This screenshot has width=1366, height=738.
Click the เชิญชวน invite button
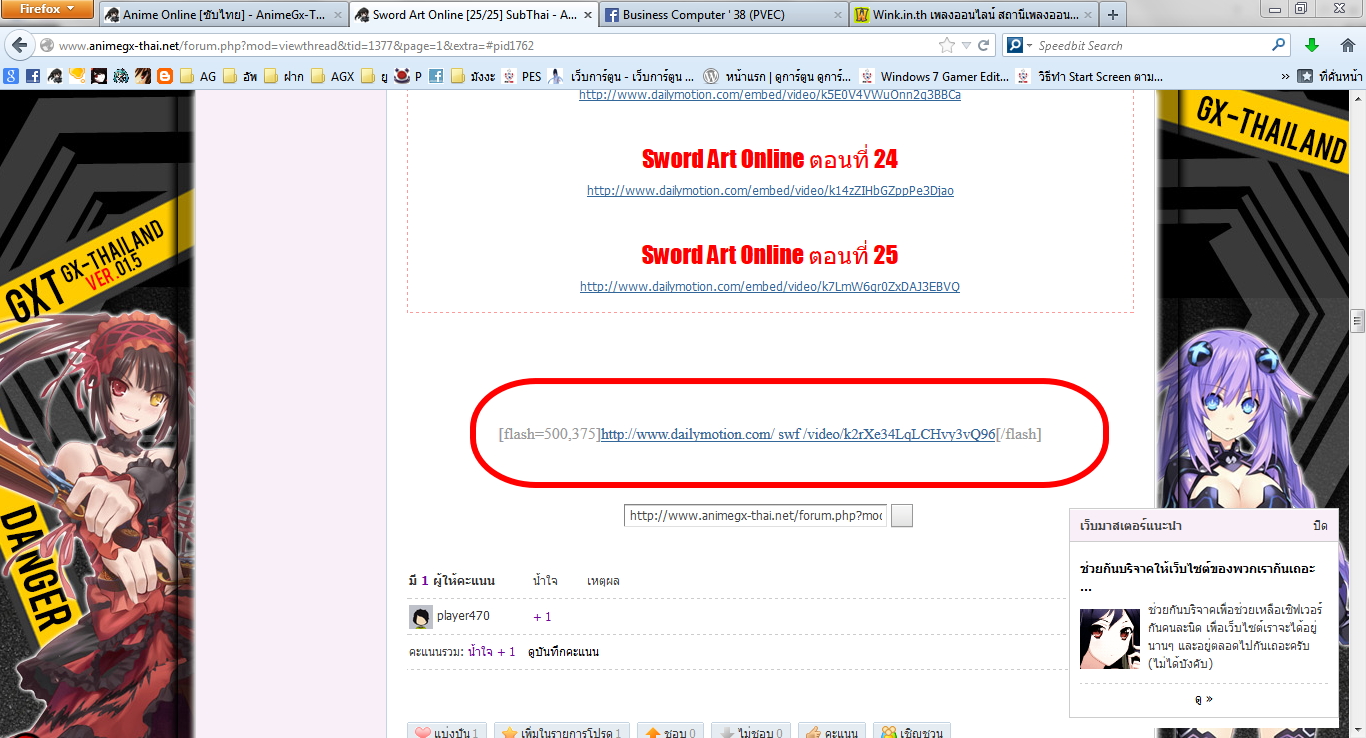(x=912, y=733)
